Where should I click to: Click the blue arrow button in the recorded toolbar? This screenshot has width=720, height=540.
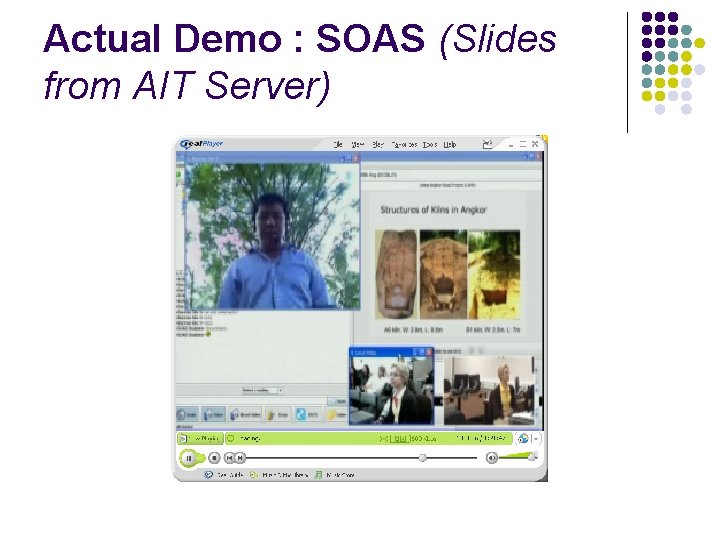307,415
